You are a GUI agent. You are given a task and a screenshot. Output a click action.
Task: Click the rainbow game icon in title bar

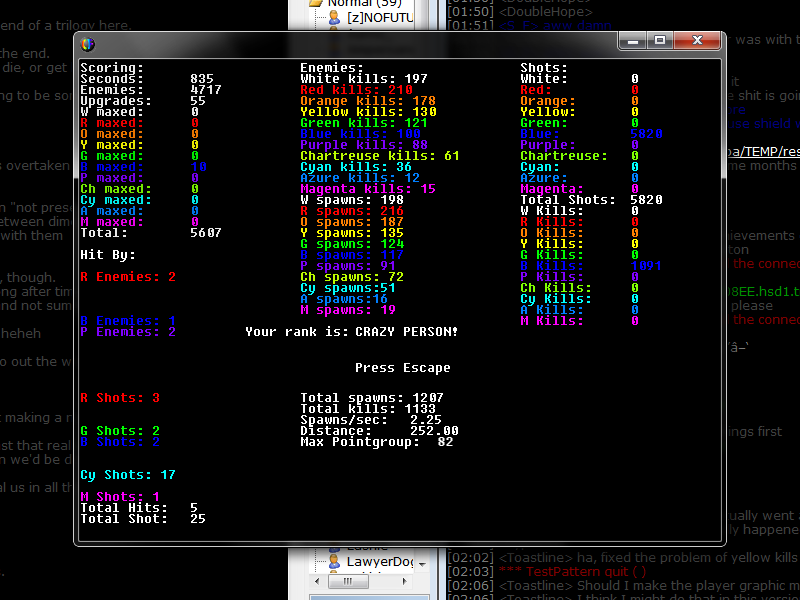tap(88, 43)
